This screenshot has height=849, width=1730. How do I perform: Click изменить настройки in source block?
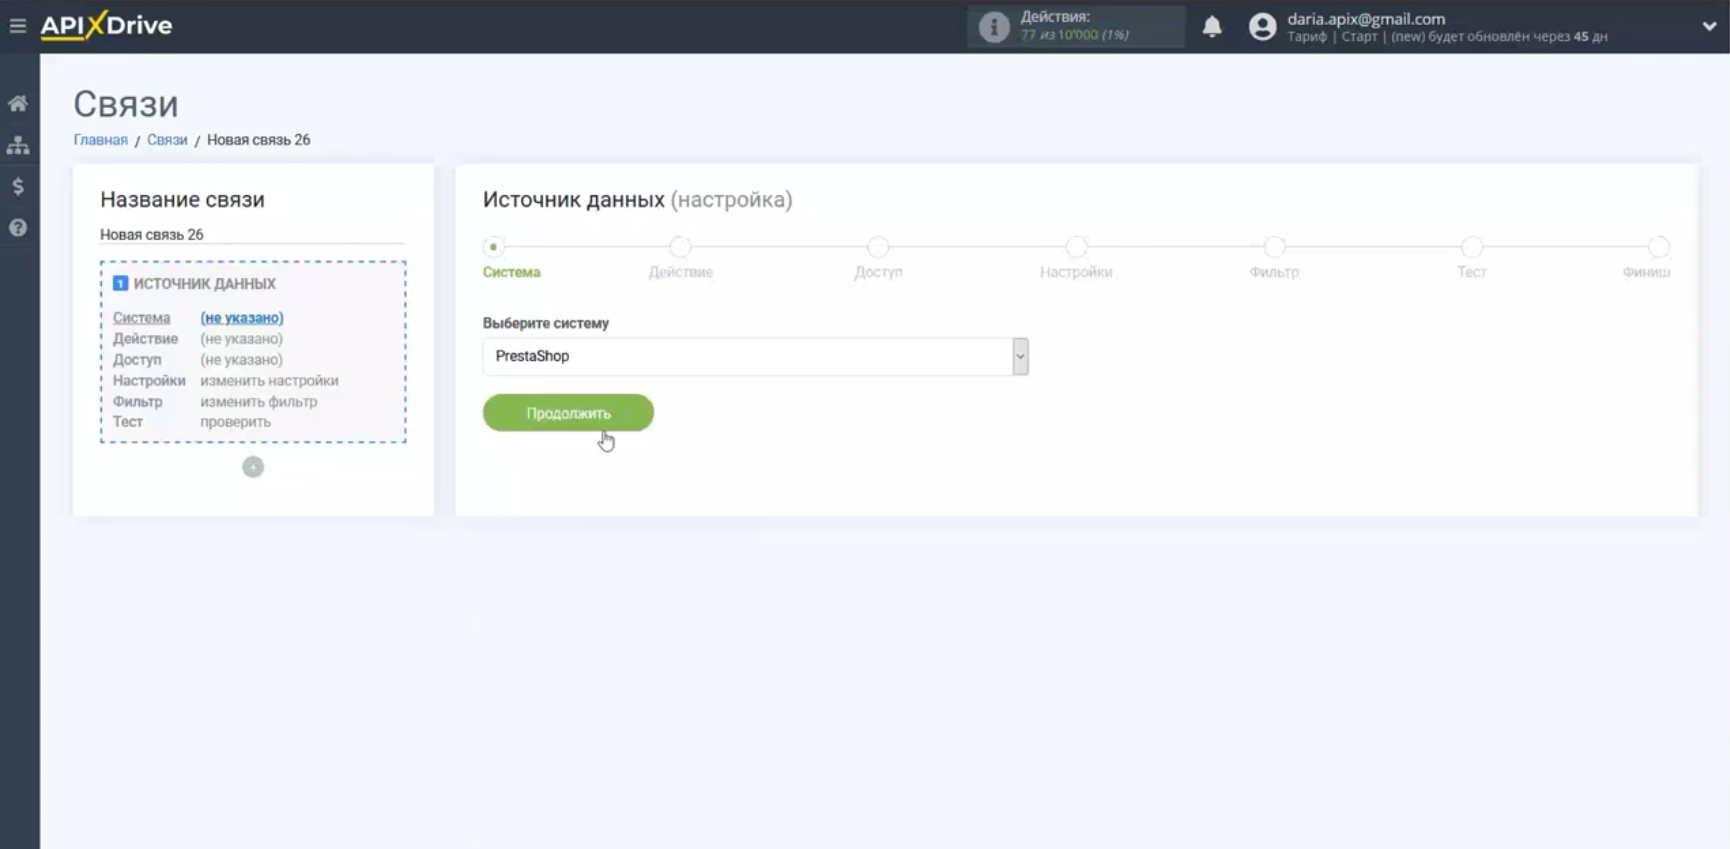click(x=269, y=381)
